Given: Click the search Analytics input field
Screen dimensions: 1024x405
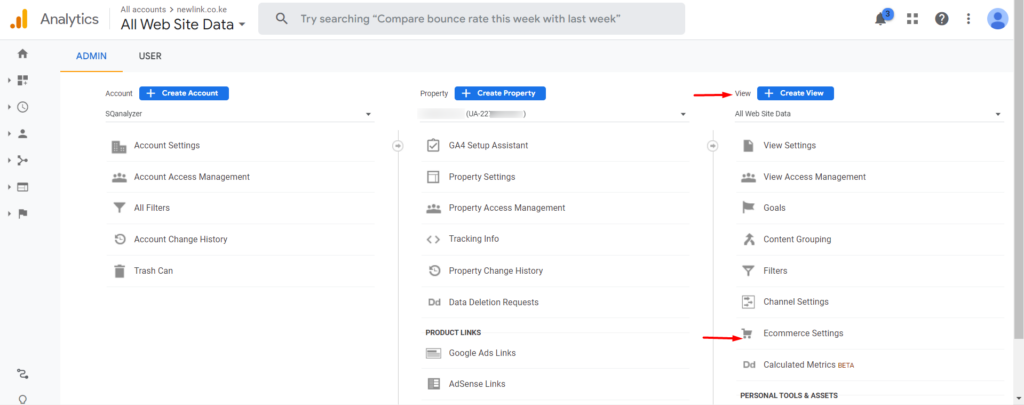Looking at the screenshot, I should (472, 19).
